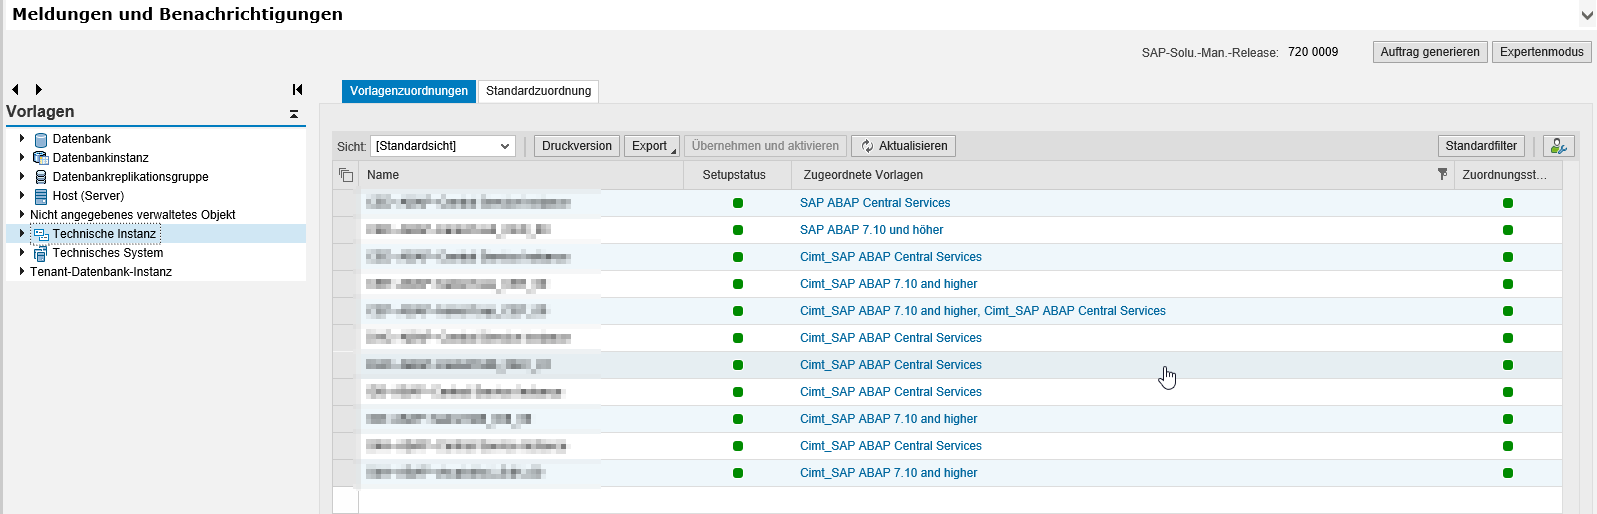Click the Datenbank tree icon

pos(41,139)
